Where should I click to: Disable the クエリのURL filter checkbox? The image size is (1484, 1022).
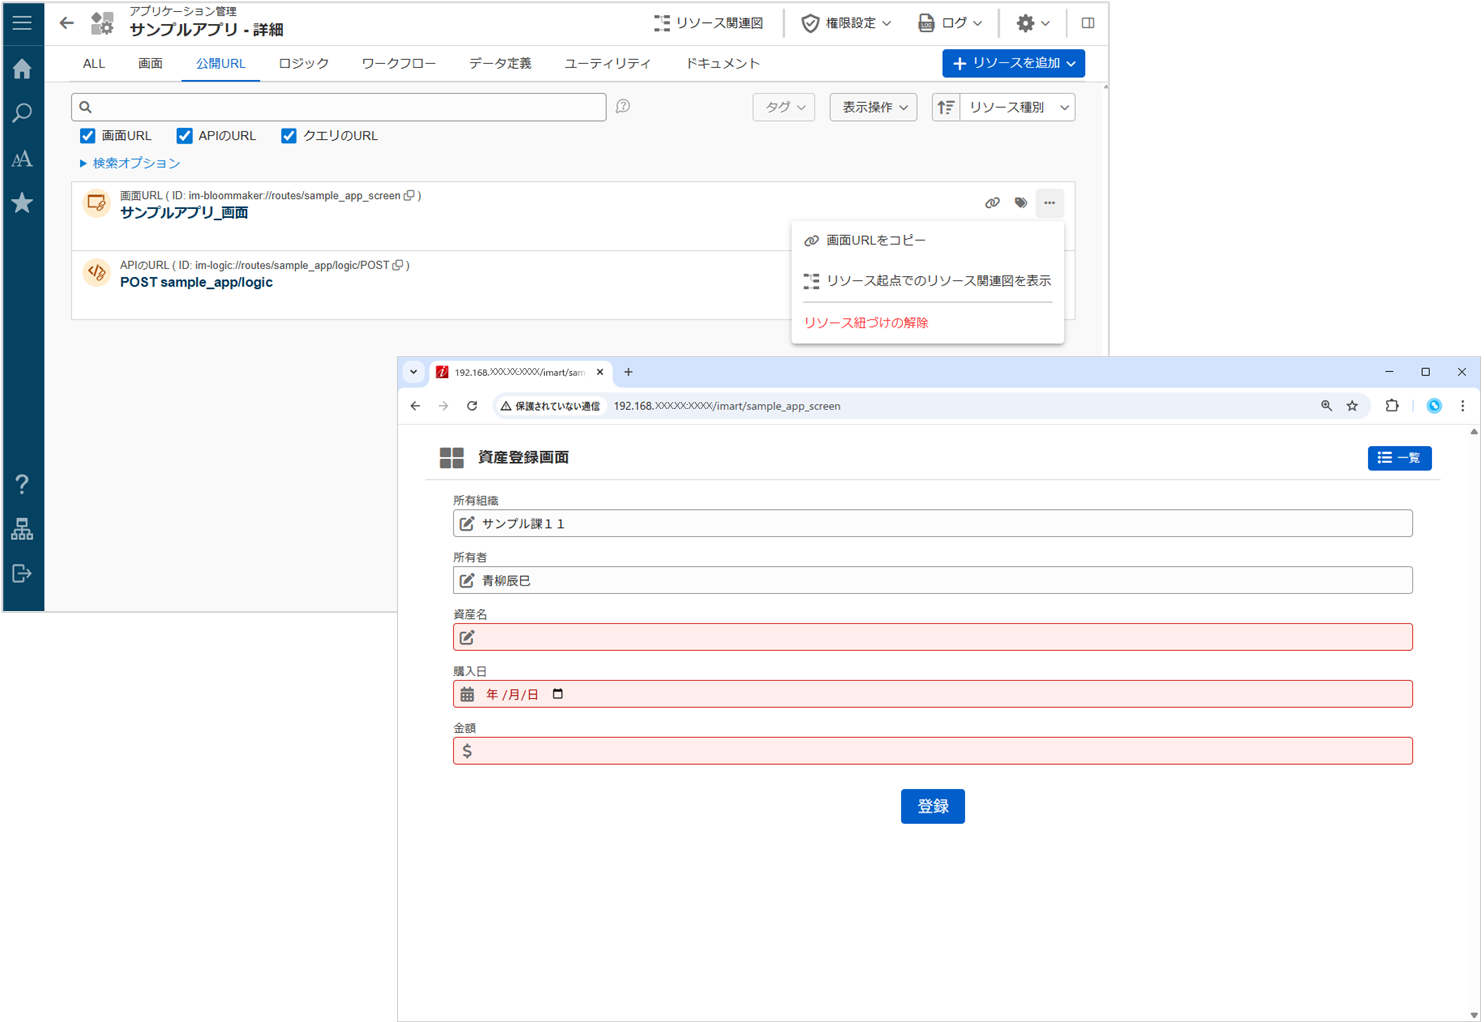pyautogui.click(x=289, y=136)
